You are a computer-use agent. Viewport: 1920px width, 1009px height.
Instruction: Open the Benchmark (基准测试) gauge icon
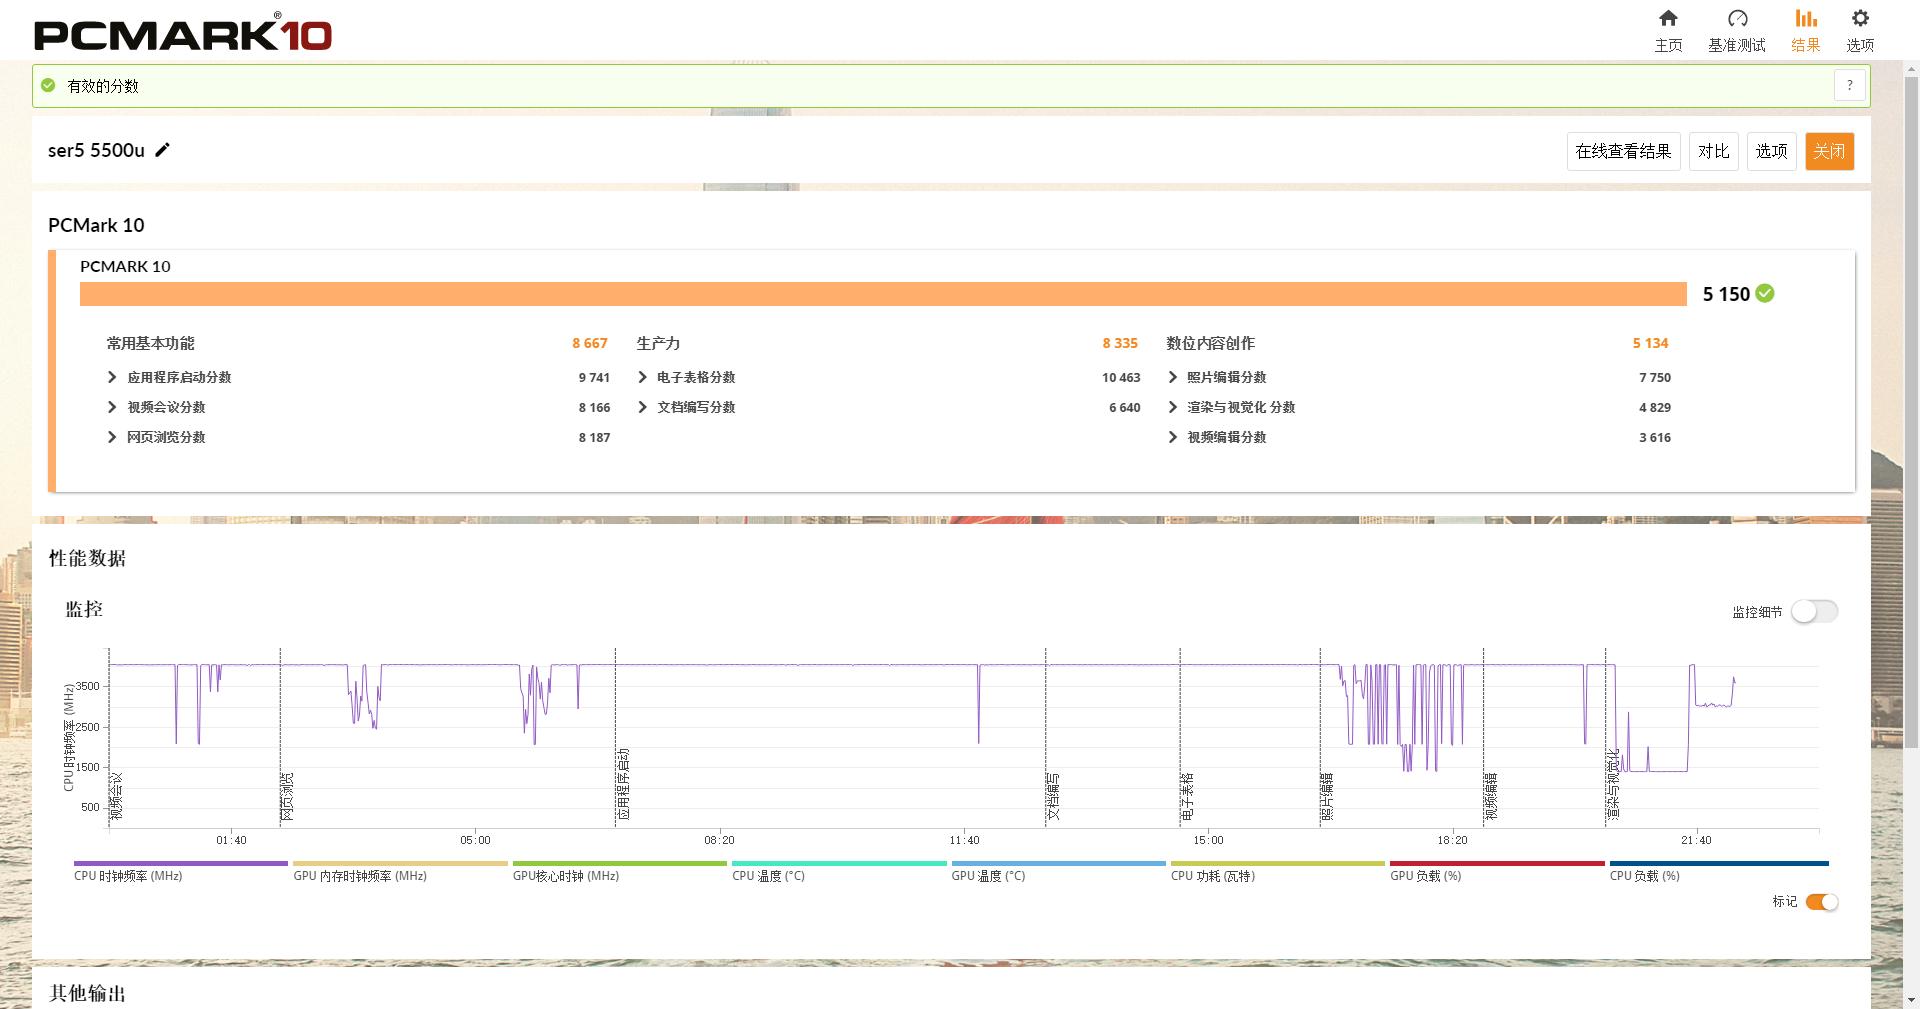[1737, 19]
